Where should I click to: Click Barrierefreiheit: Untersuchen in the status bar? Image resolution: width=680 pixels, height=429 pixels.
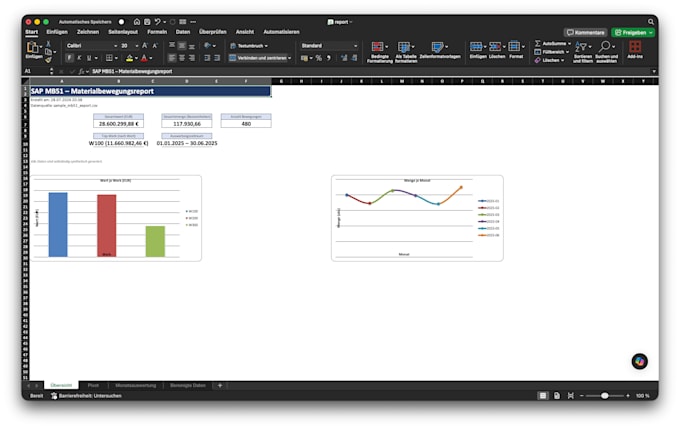coord(86,396)
